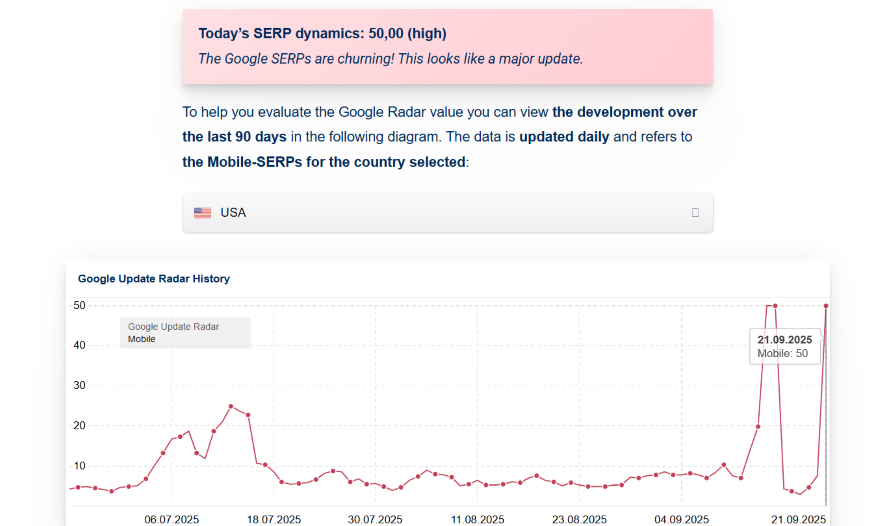Click the 11.08.2025 axis date label
Screen dimensions: 880x526
tap(478, 519)
